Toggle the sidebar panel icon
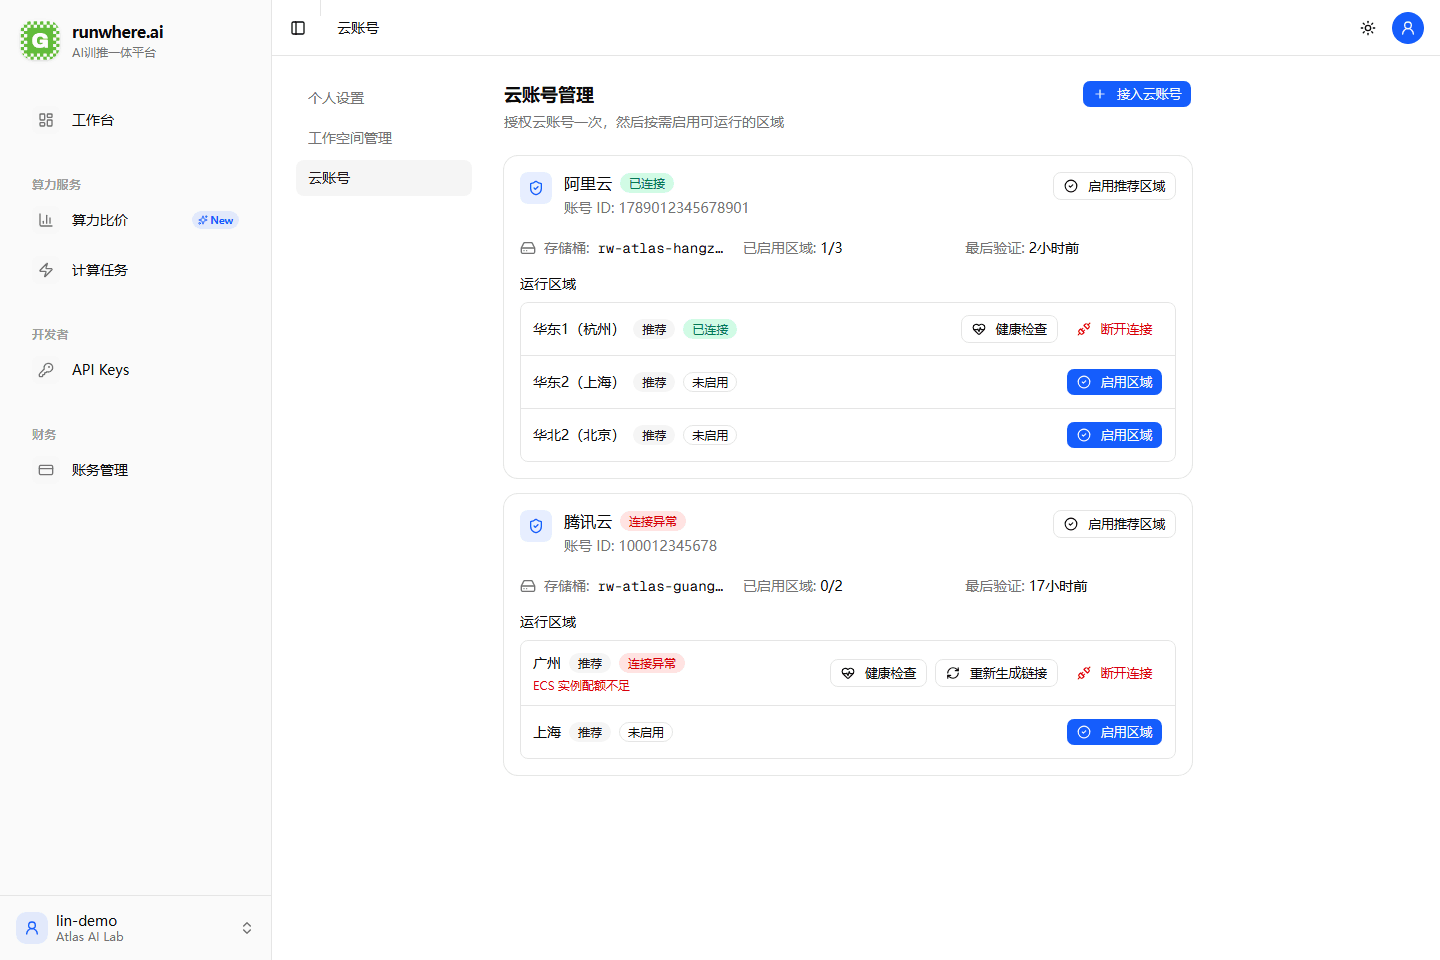This screenshot has height=960, width=1440. (298, 28)
